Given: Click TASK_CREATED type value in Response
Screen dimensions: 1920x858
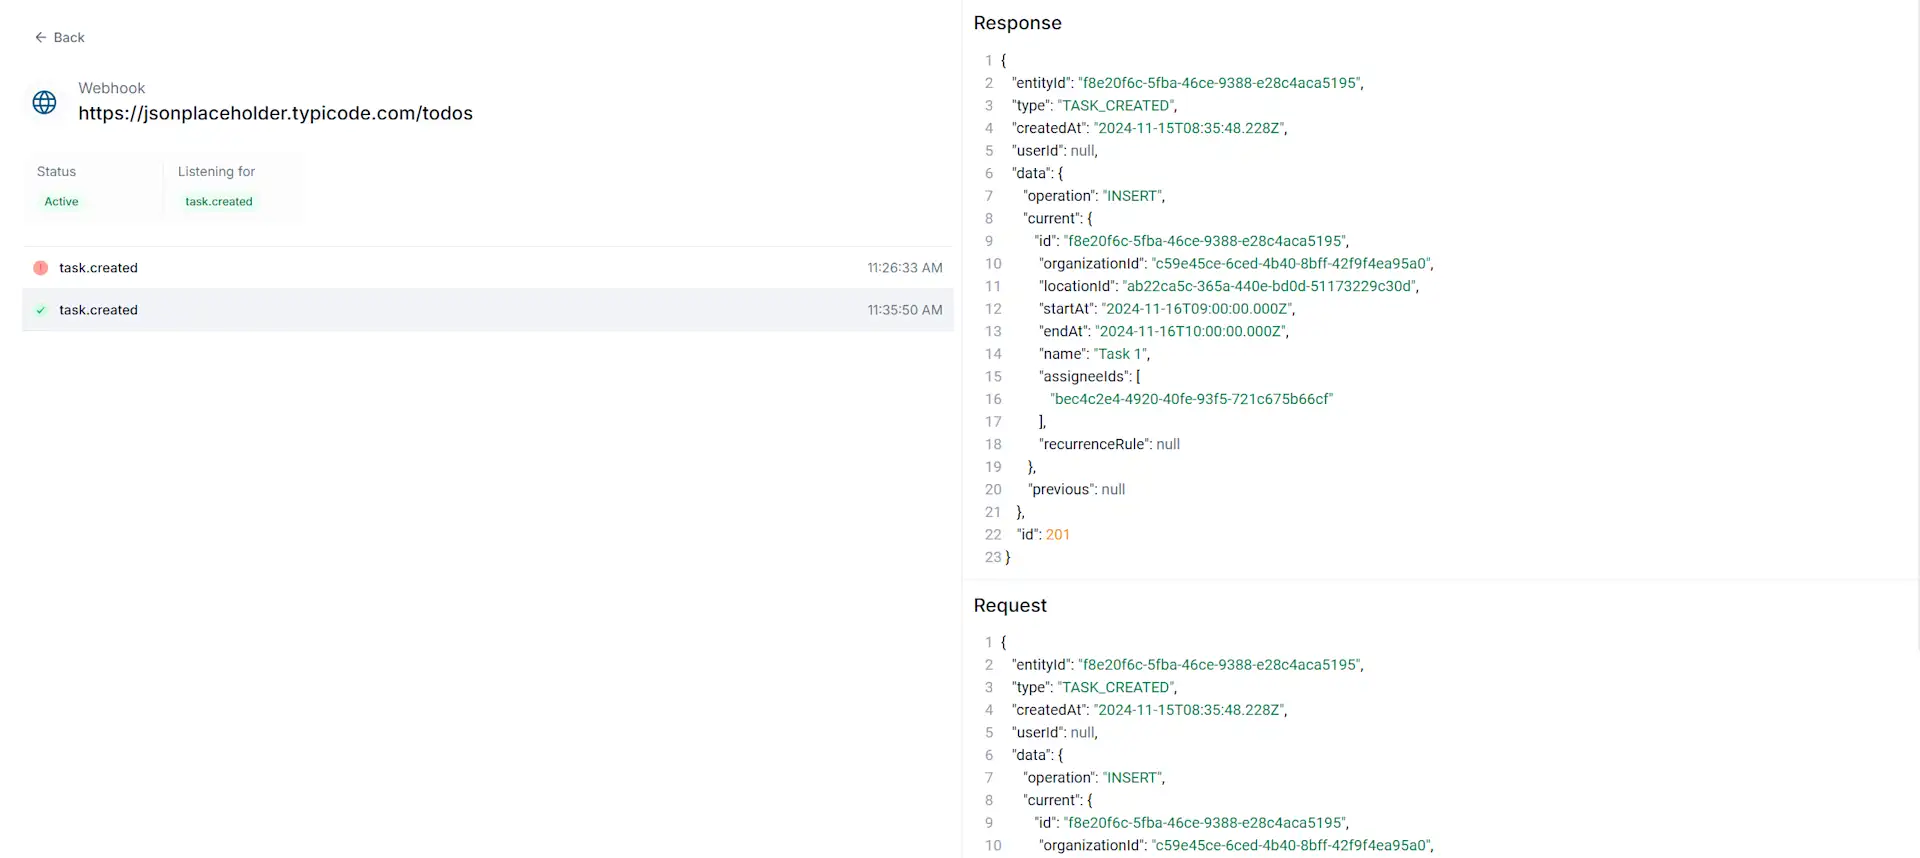Looking at the screenshot, I should (x=1116, y=105).
